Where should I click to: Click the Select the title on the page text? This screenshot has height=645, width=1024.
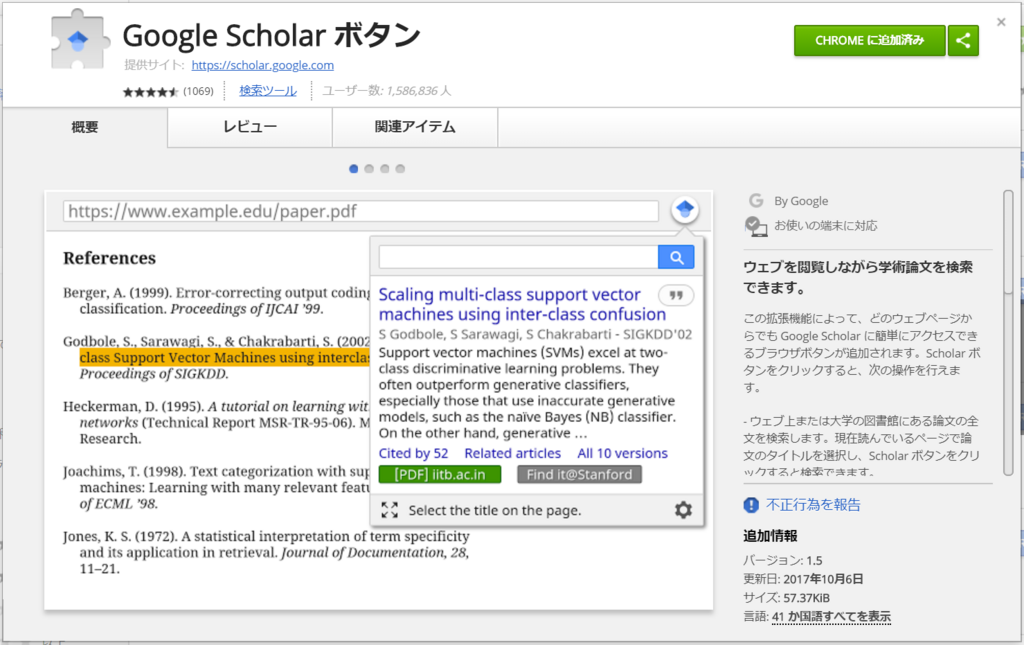point(495,511)
